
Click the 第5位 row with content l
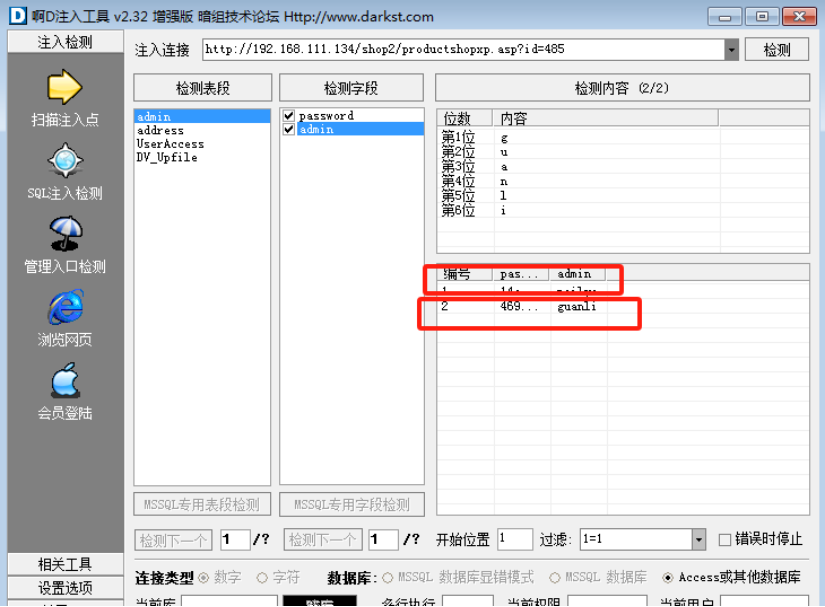tap(622, 196)
